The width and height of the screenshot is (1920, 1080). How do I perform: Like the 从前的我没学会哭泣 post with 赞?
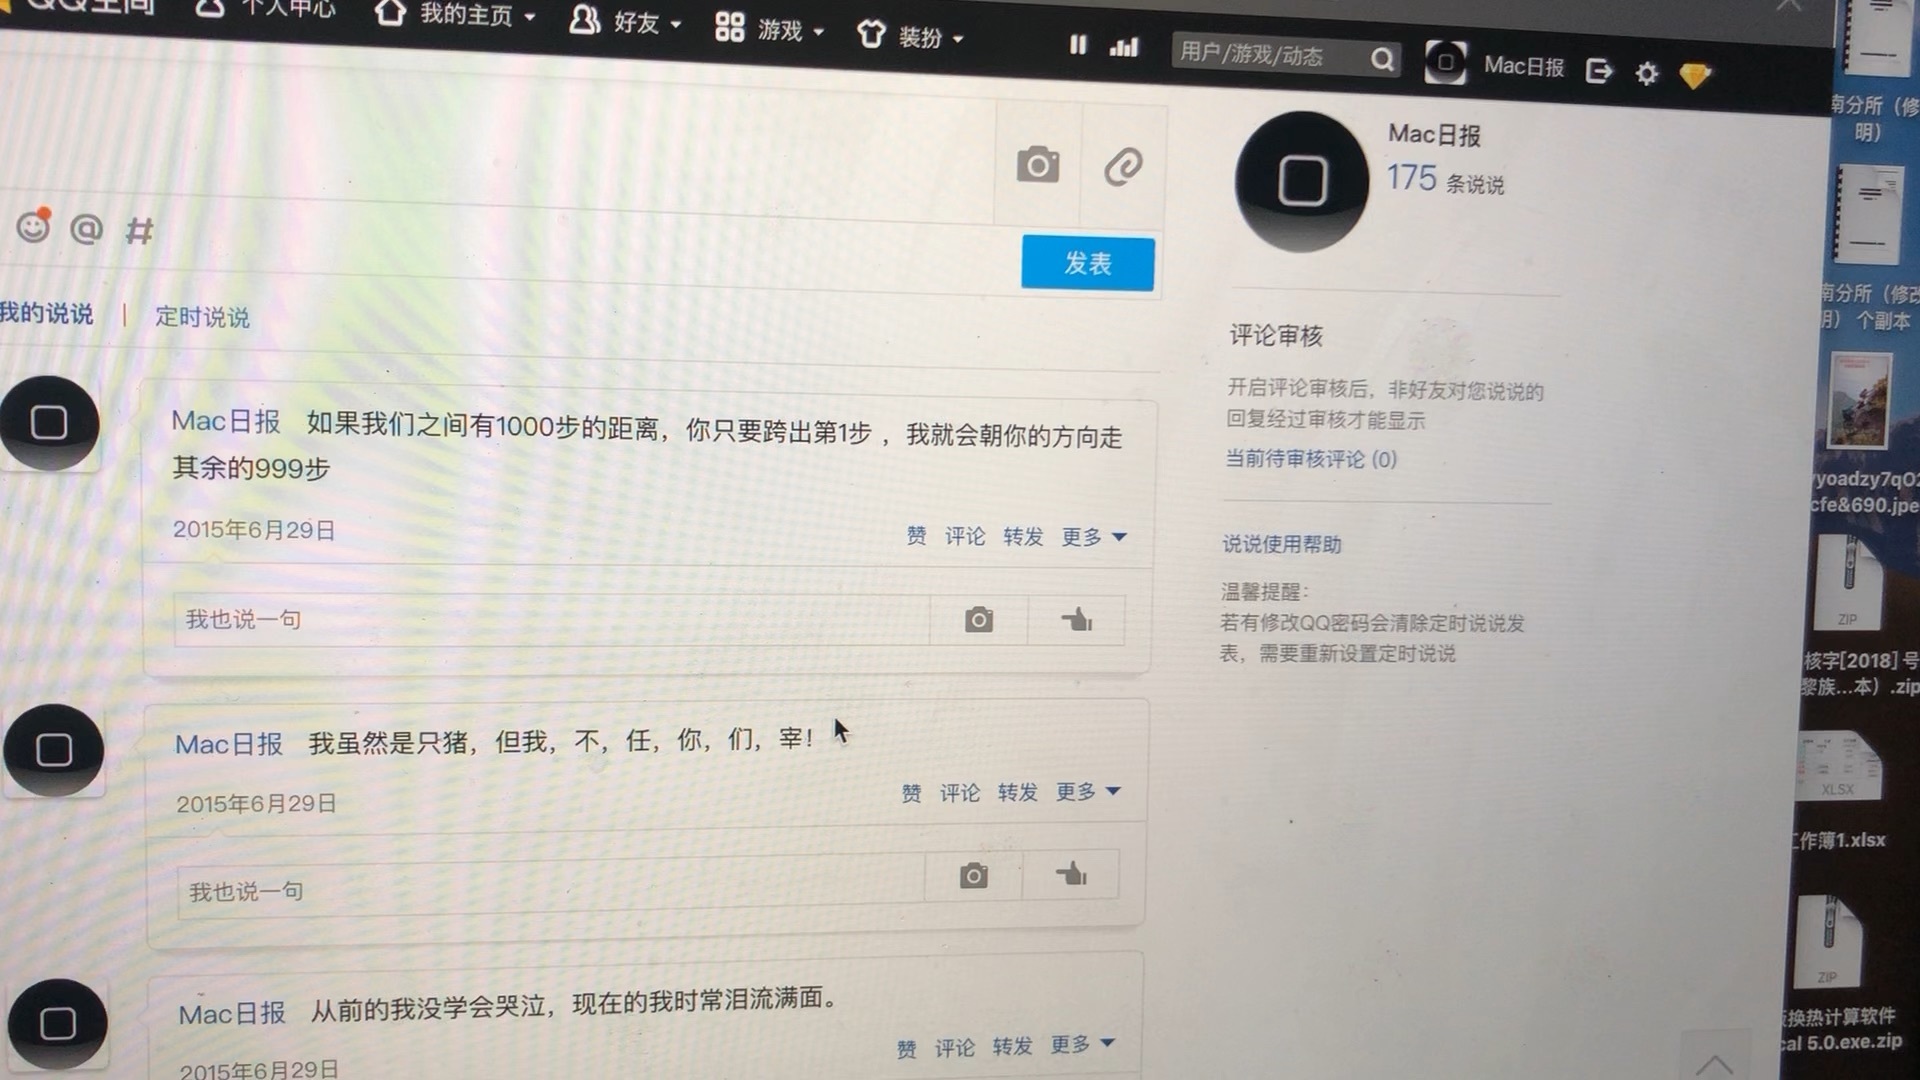[x=906, y=1049]
